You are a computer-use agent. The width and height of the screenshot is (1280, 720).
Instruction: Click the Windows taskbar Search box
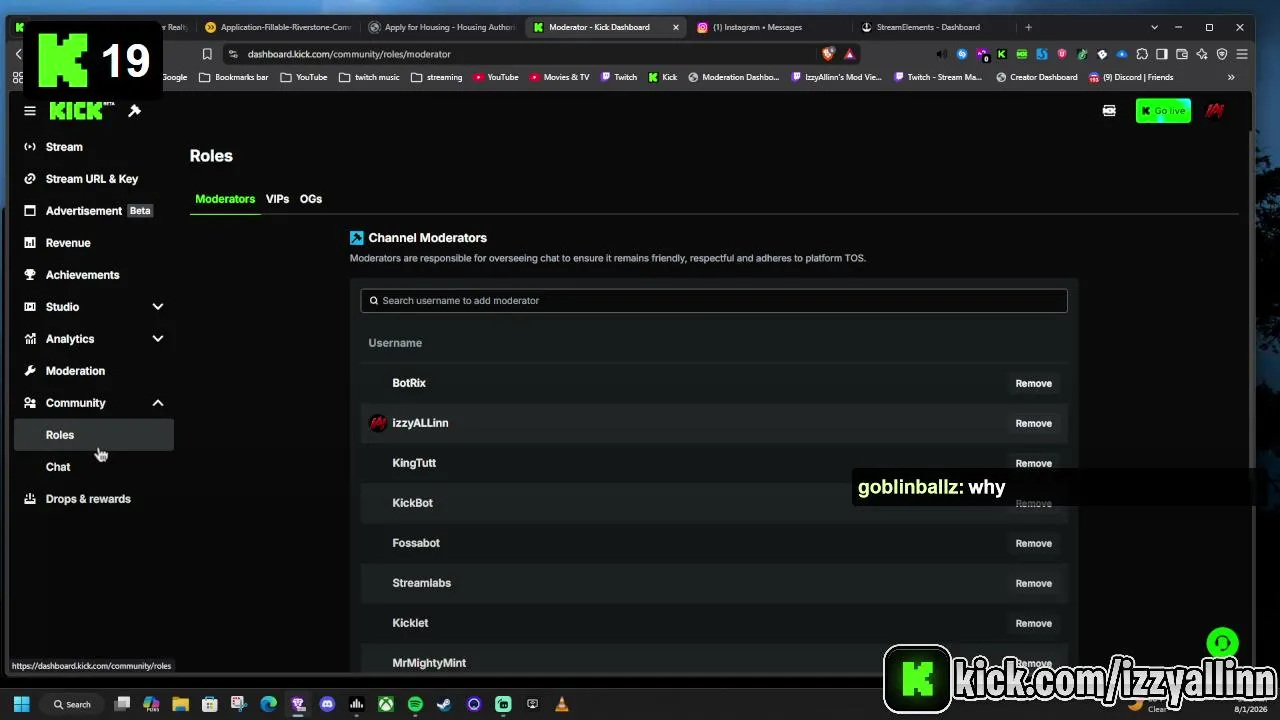tap(73, 704)
